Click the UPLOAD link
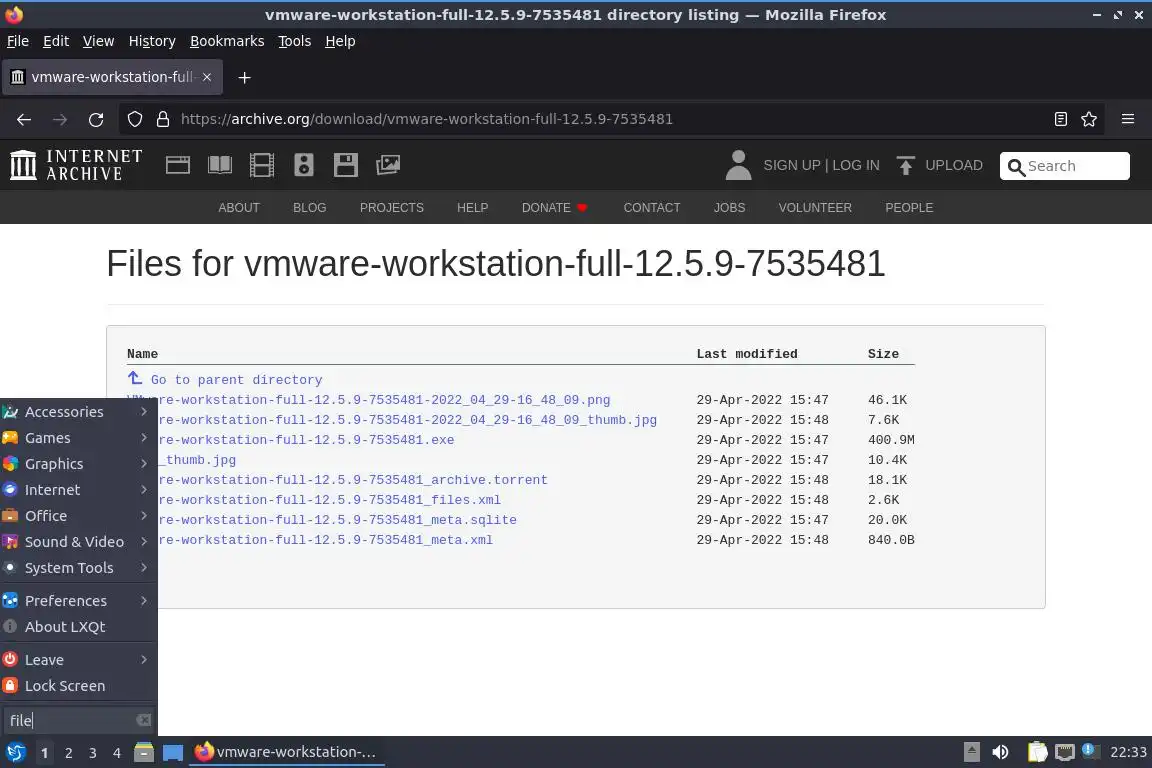 click(954, 165)
